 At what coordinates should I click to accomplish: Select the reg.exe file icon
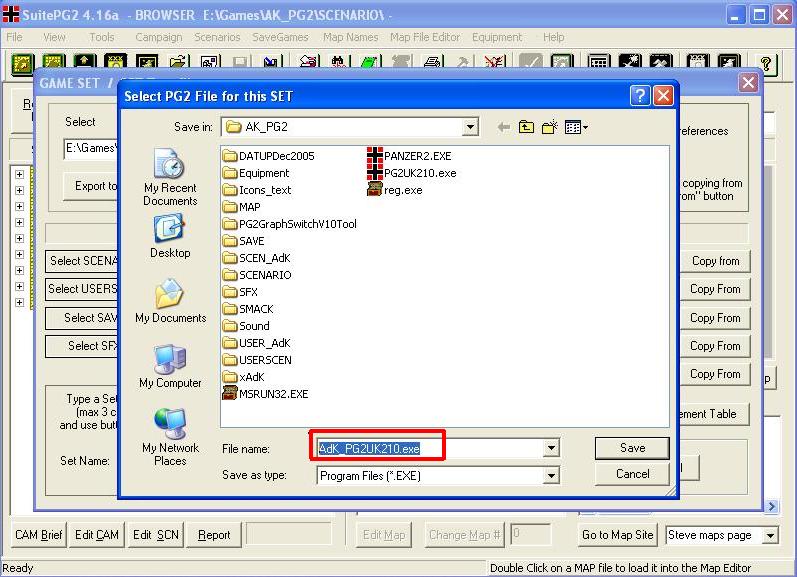375,190
